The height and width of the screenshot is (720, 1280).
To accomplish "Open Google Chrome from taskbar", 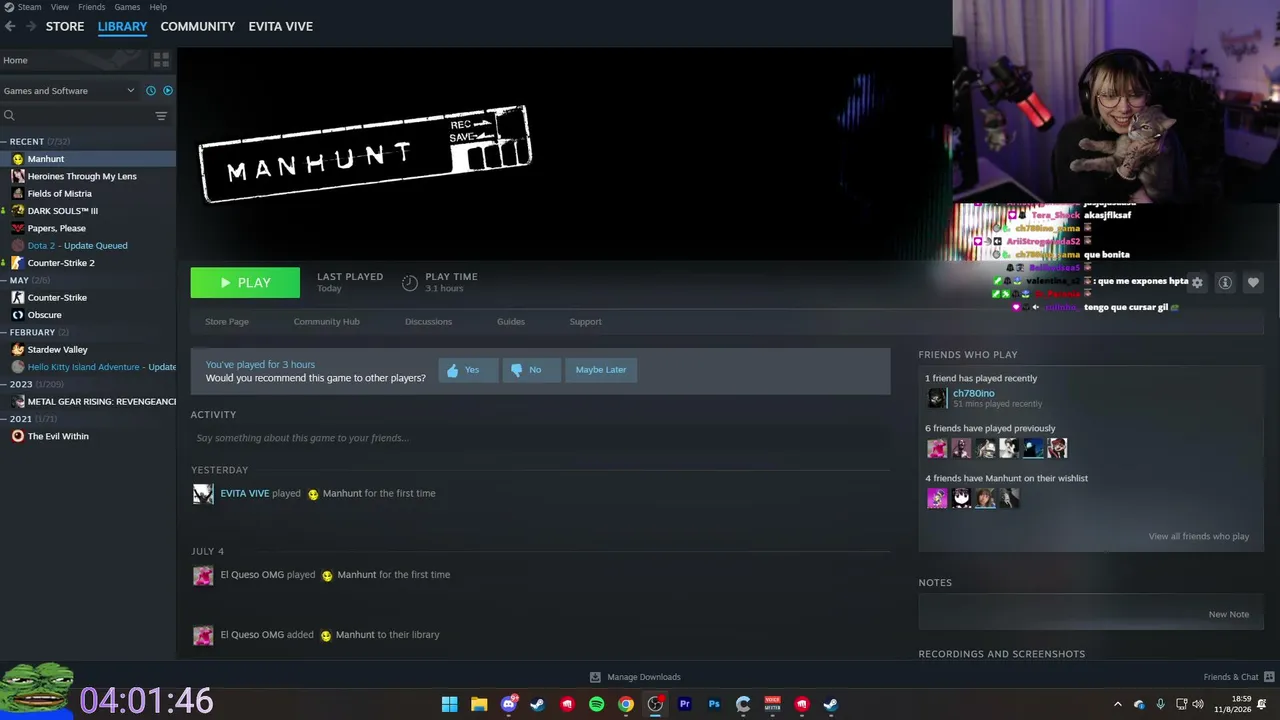I will pyautogui.click(x=626, y=704).
